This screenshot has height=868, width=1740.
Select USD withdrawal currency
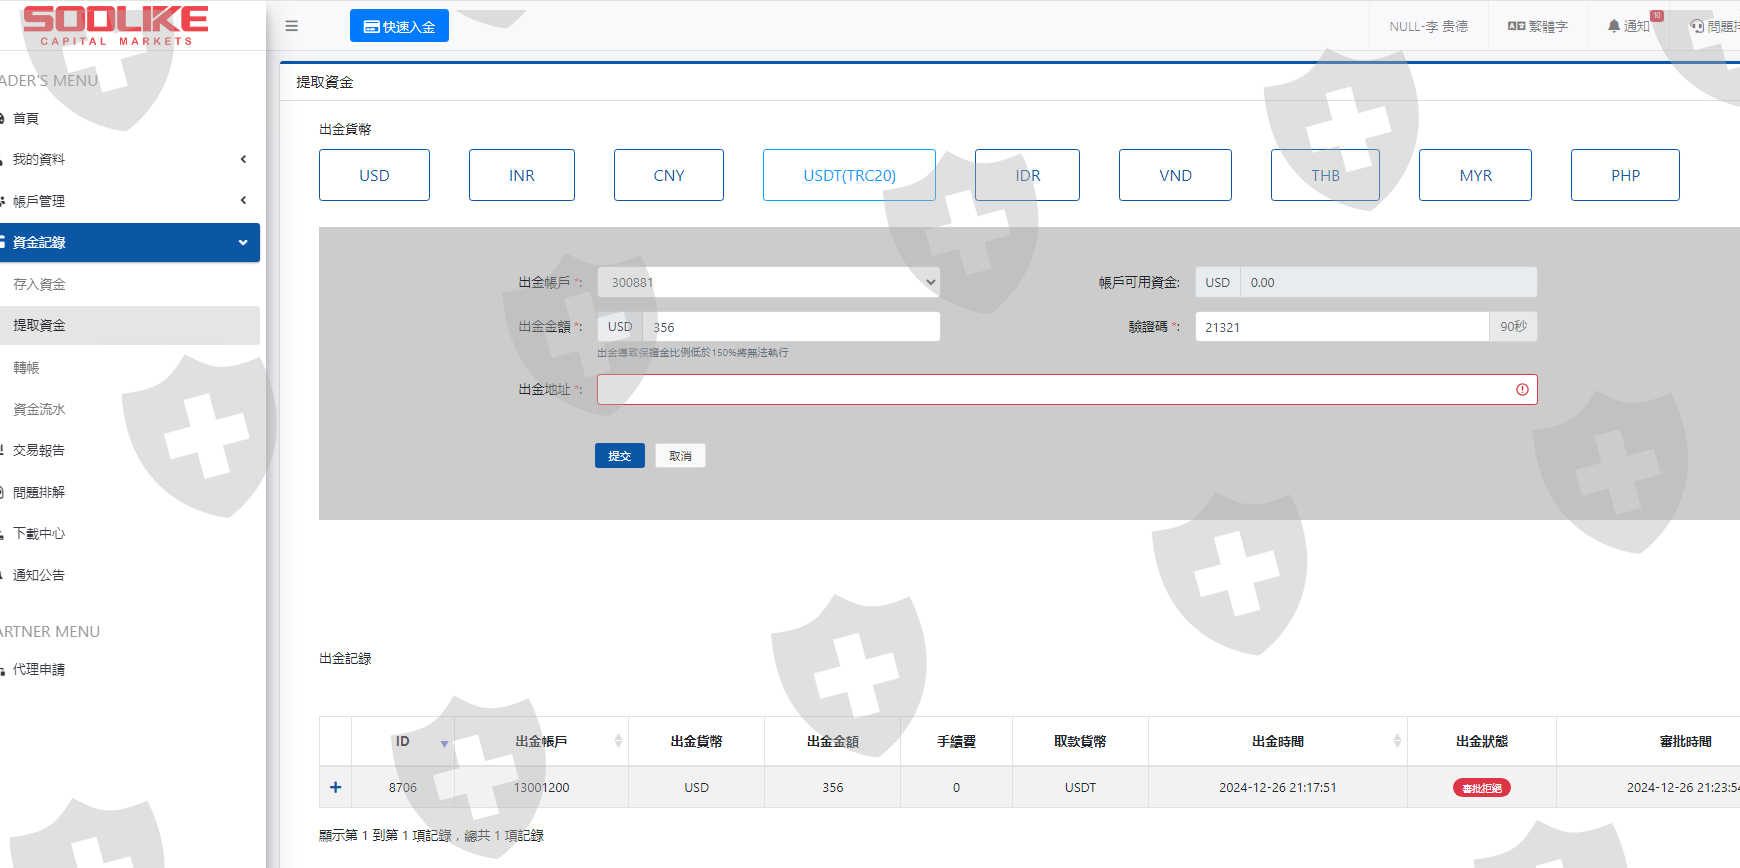click(374, 175)
